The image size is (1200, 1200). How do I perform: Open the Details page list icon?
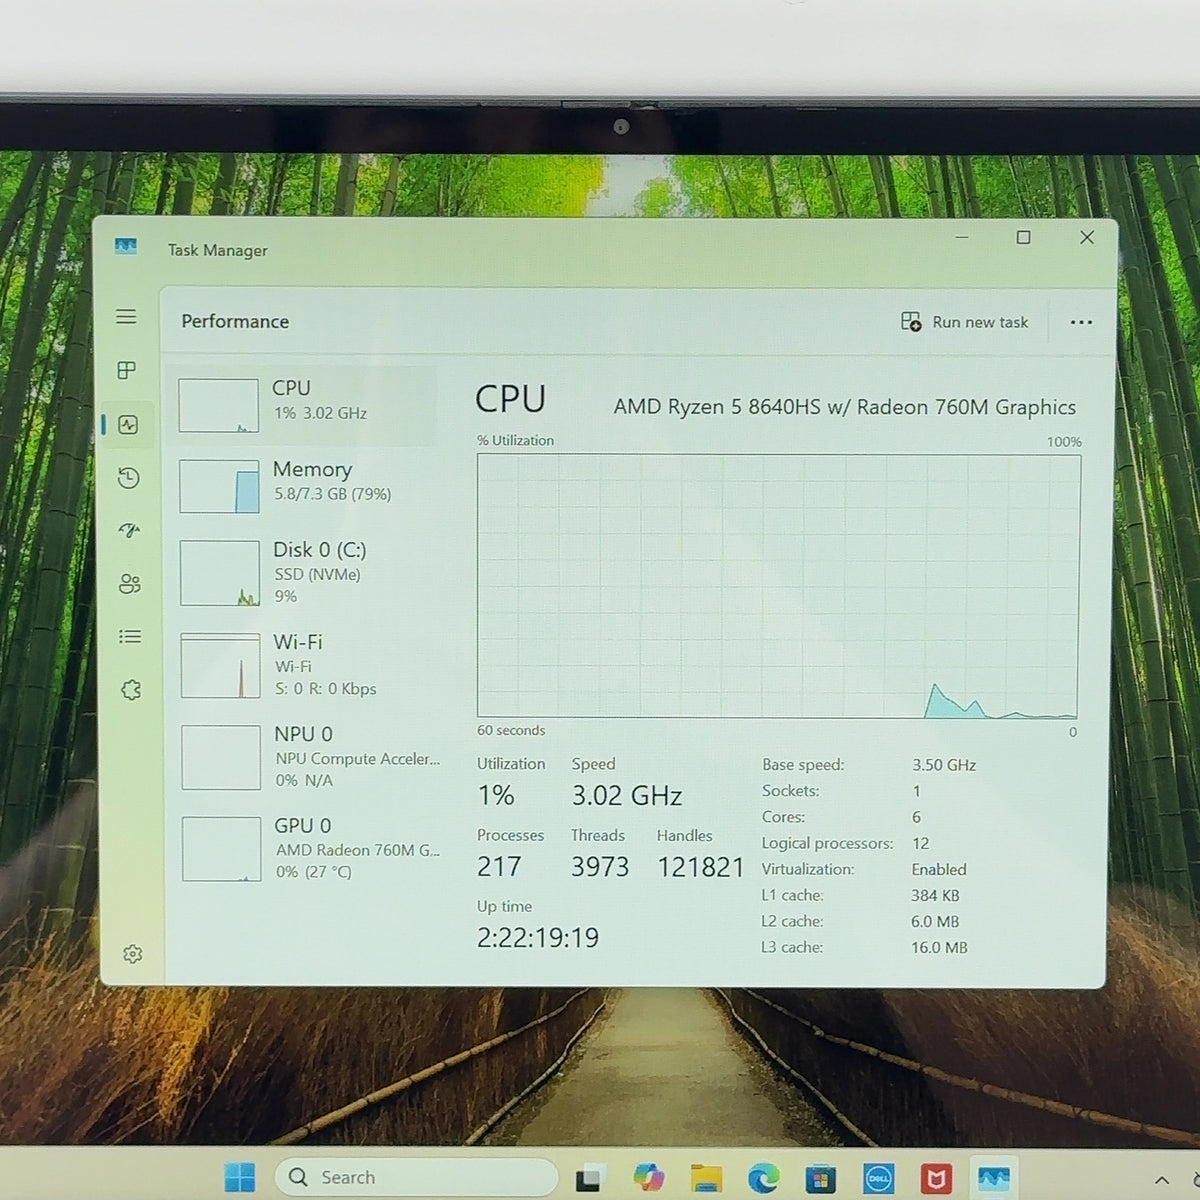pos(130,637)
